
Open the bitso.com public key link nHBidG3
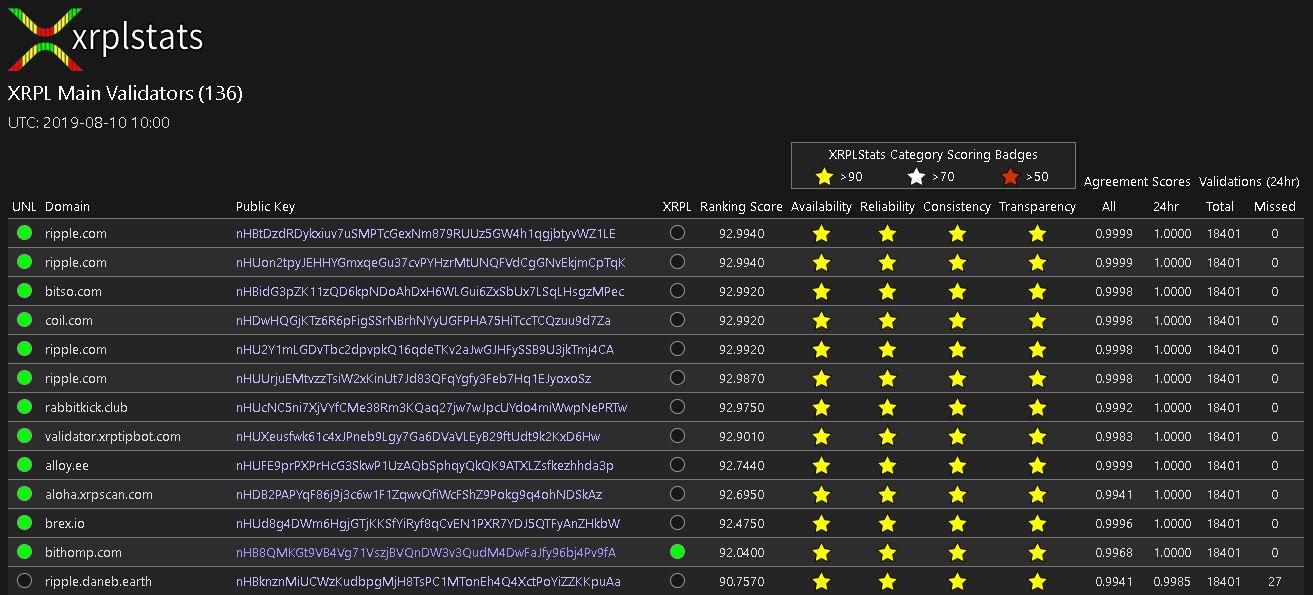tap(430, 292)
